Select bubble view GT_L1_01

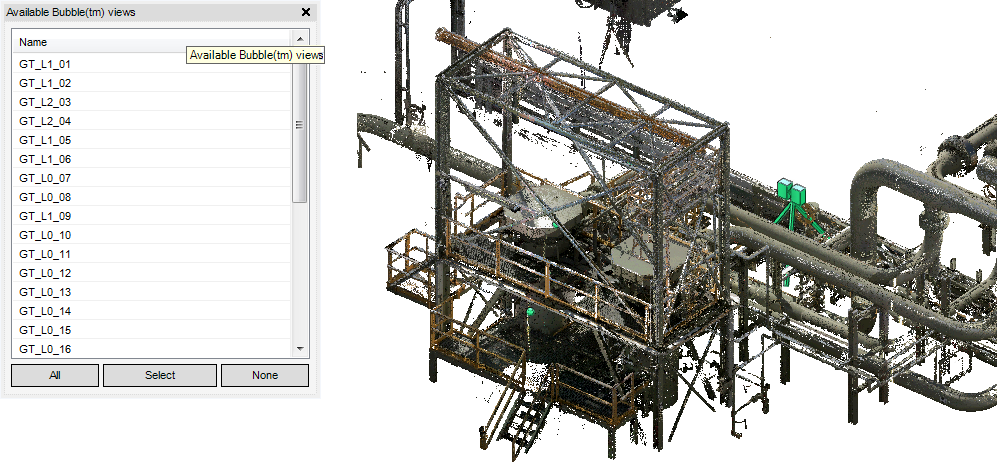(x=151, y=64)
